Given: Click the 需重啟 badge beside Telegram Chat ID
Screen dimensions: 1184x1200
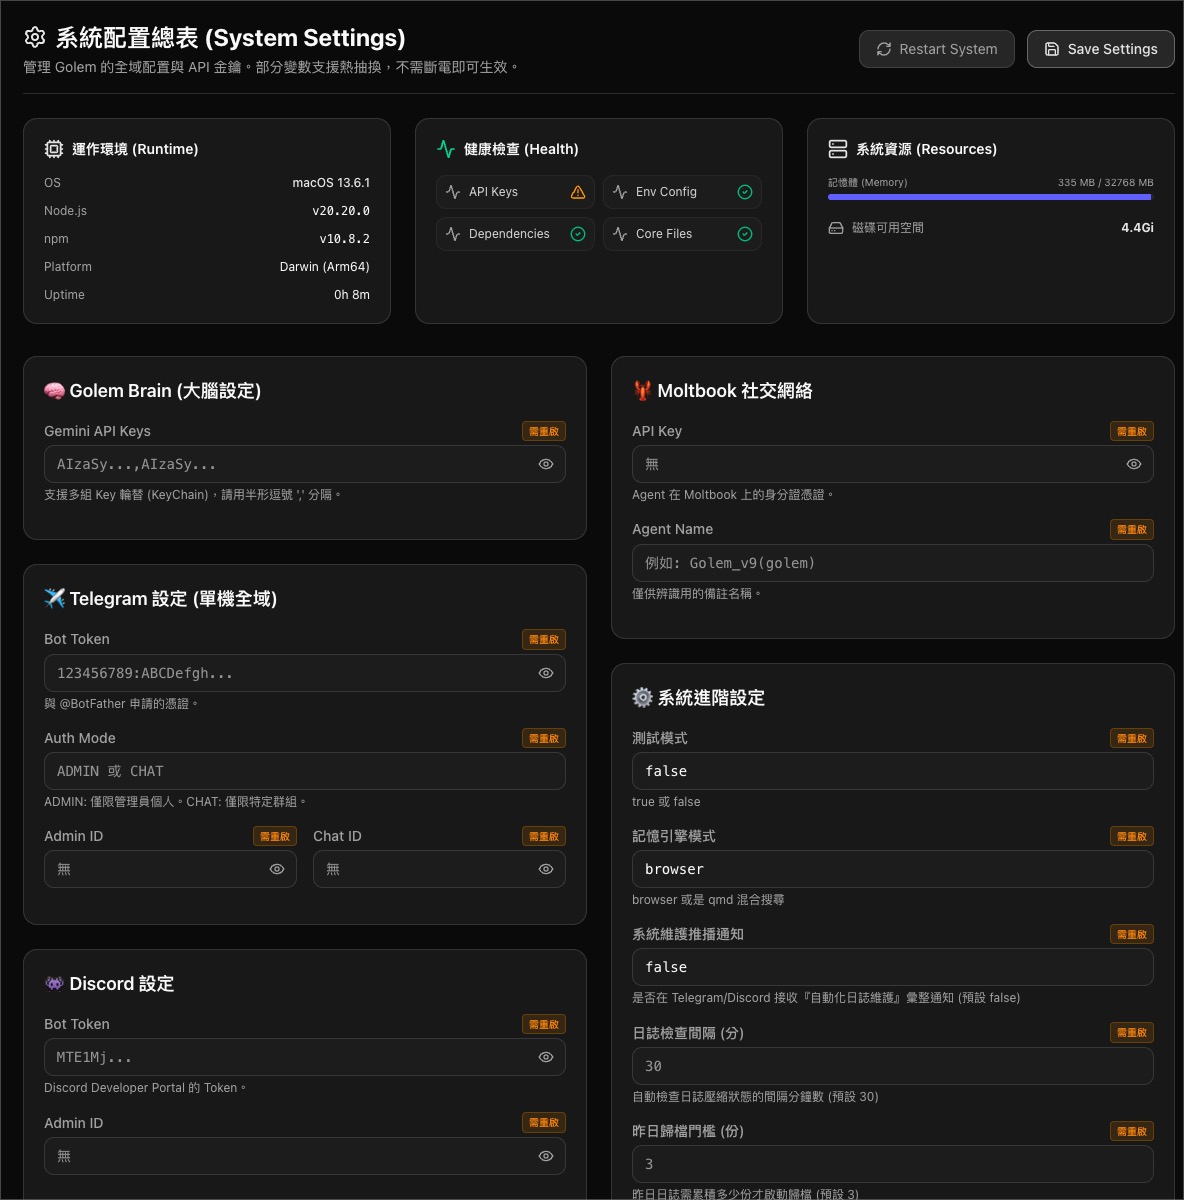Looking at the screenshot, I should [544, 836].
